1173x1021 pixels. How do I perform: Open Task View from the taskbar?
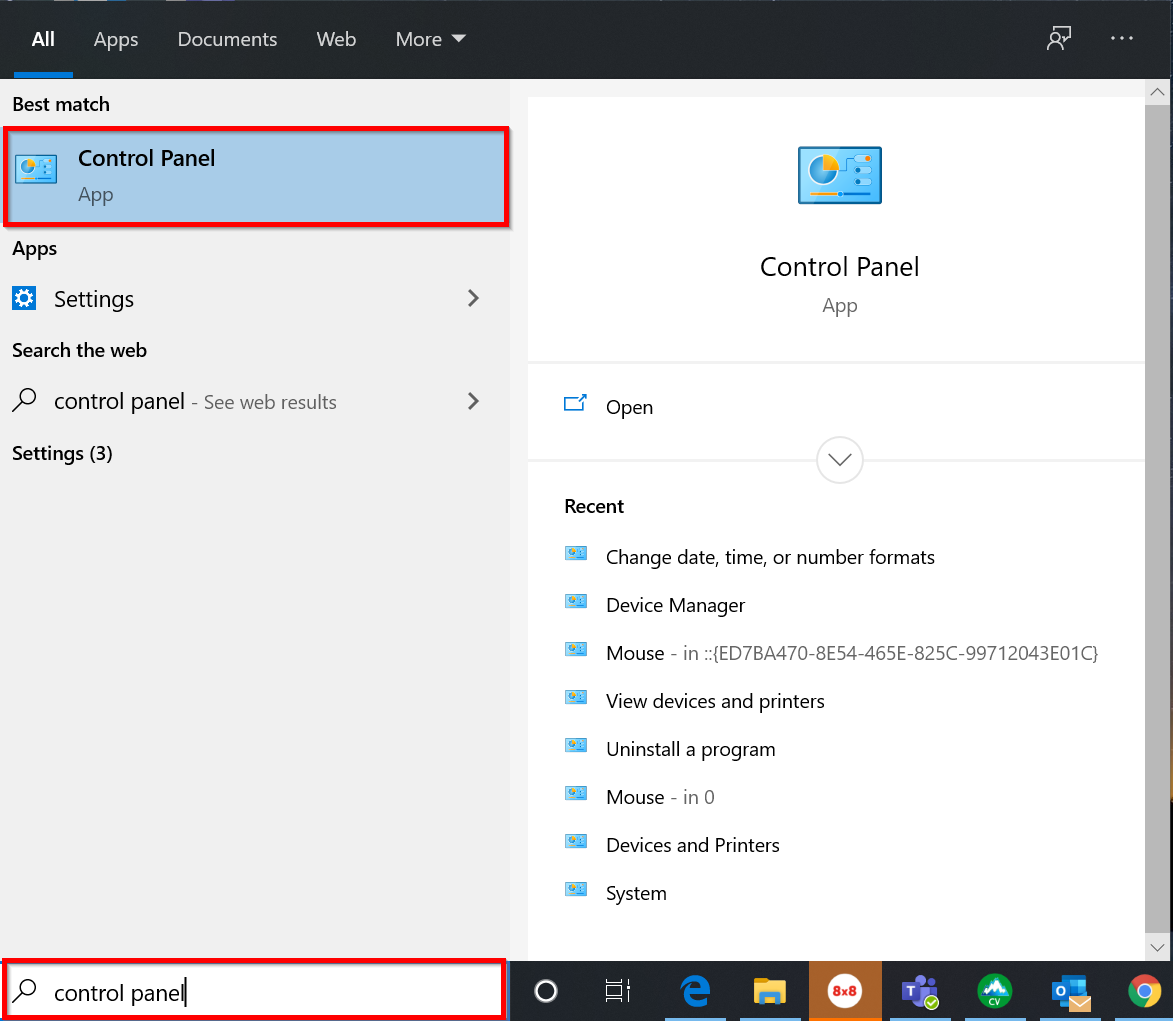click(618, 991)
